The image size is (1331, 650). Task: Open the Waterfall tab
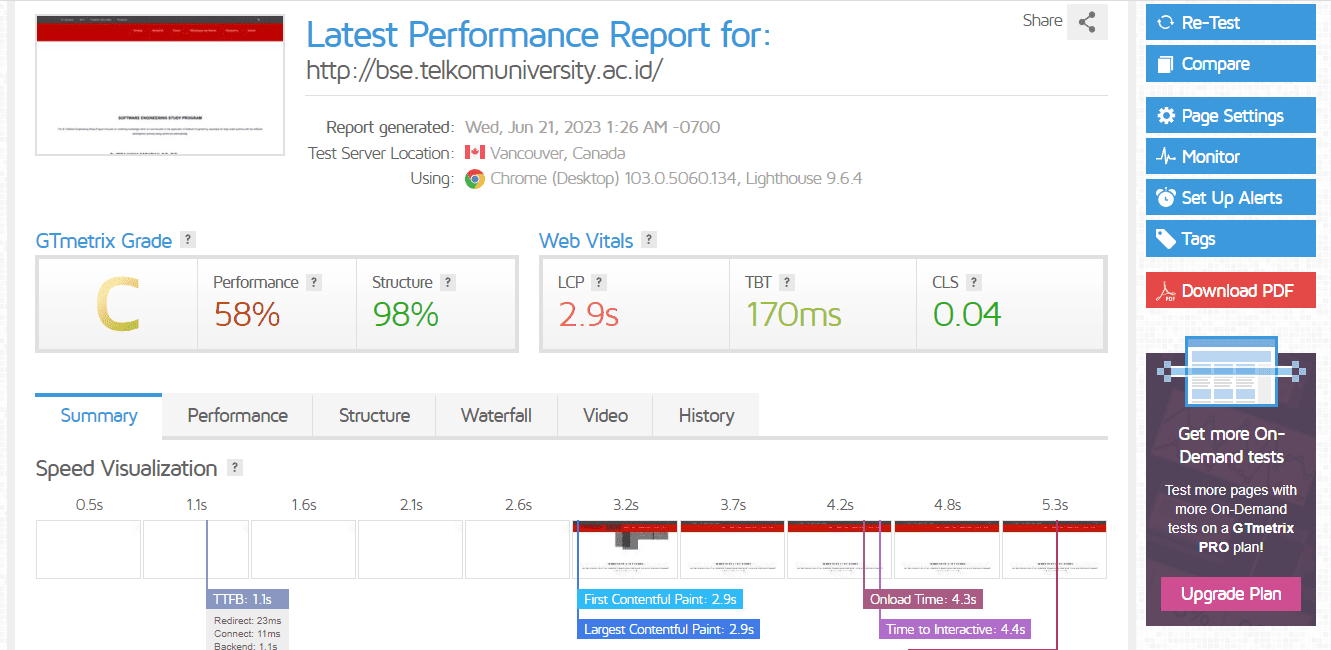(x=496, y=415)
